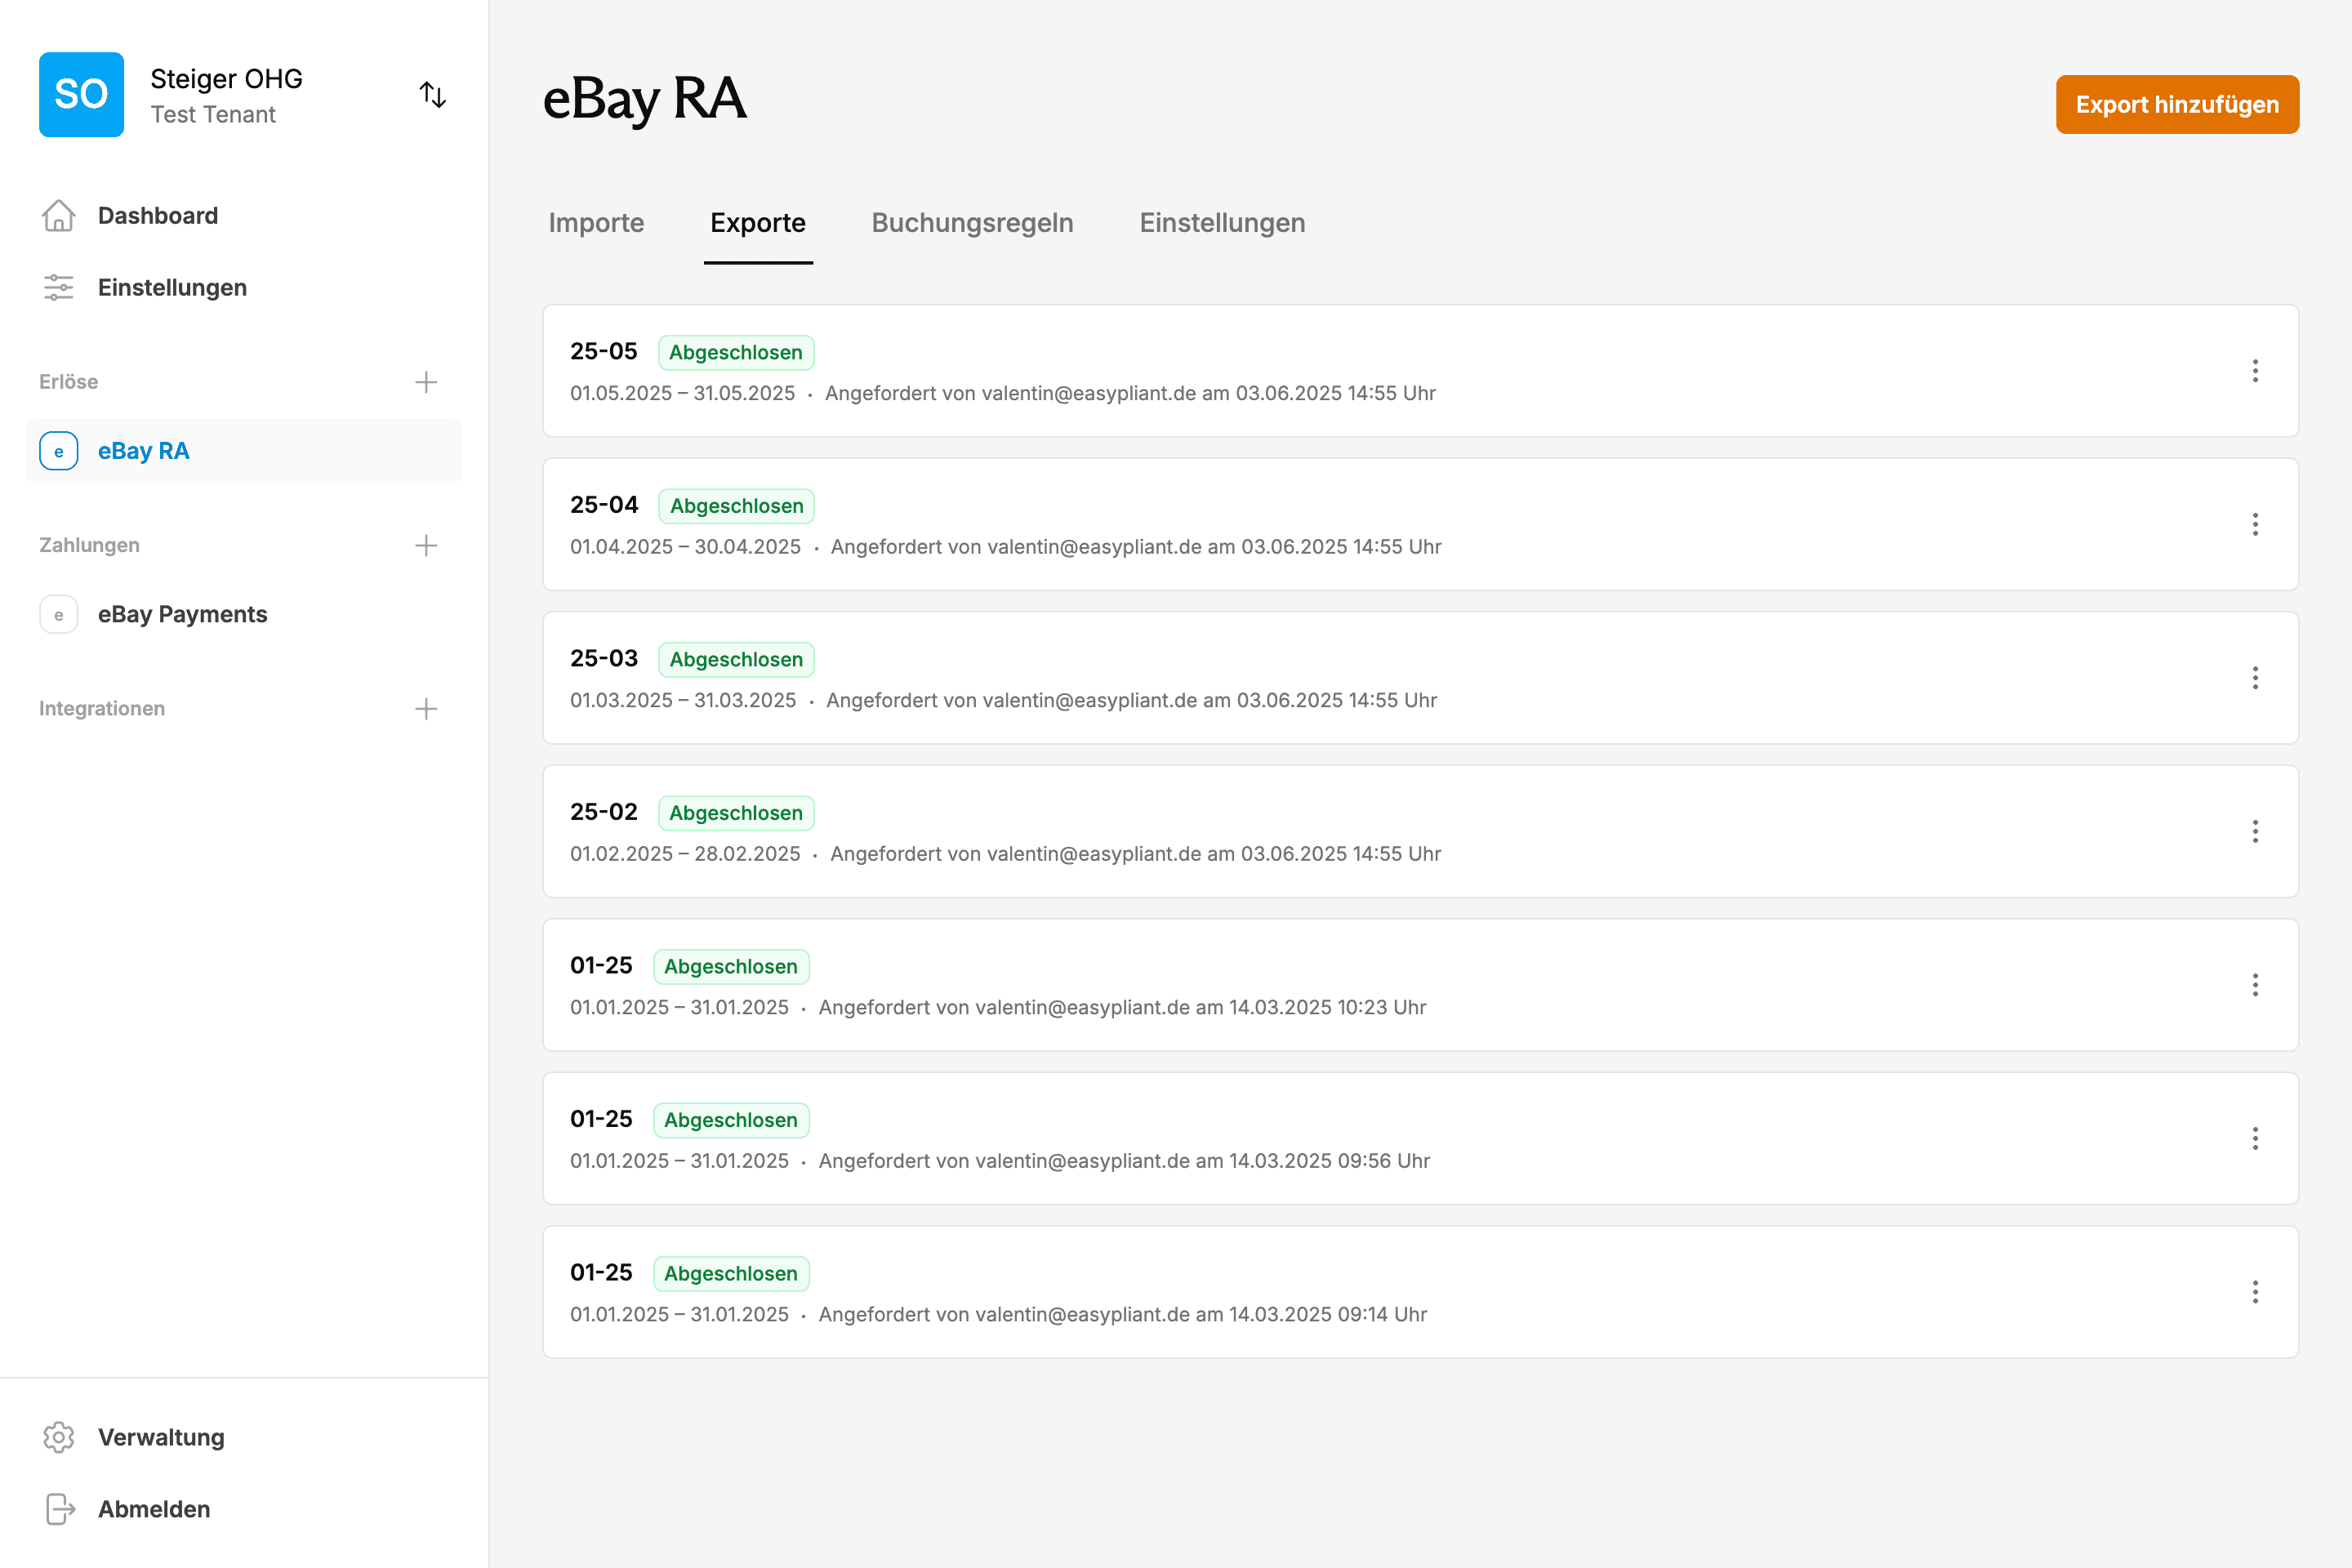Click the Einstellungen sliders icon in sidebar

coord(58,287)
